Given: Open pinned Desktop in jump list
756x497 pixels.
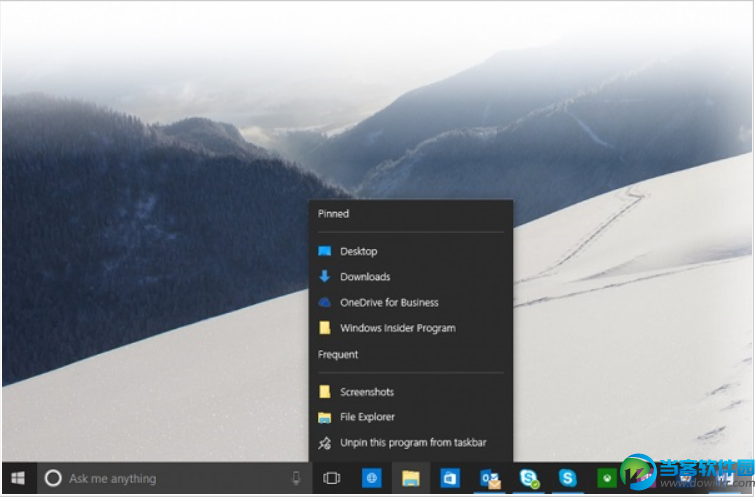Looking at the screenshot, I should click(x=411, y=251).
